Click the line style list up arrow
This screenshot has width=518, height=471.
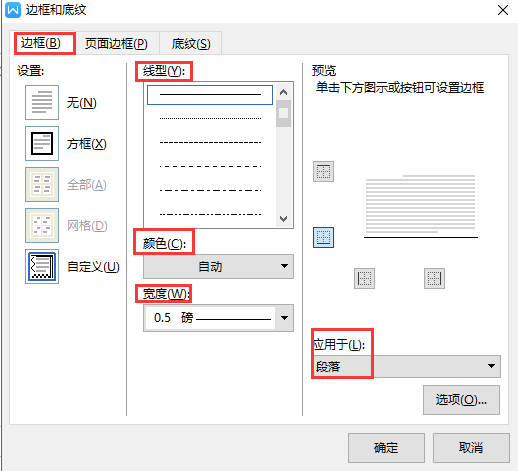[x=284, y=92]
